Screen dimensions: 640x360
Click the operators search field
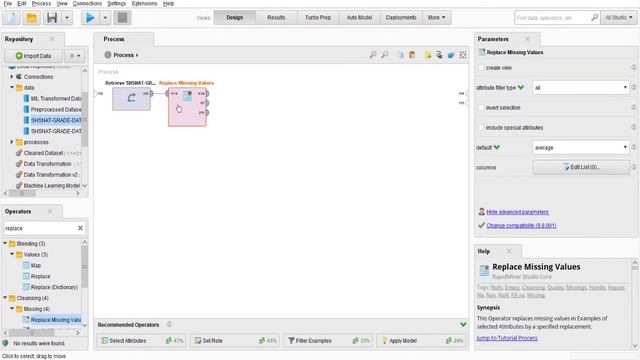pyautogui.click(x=40, y=228)
